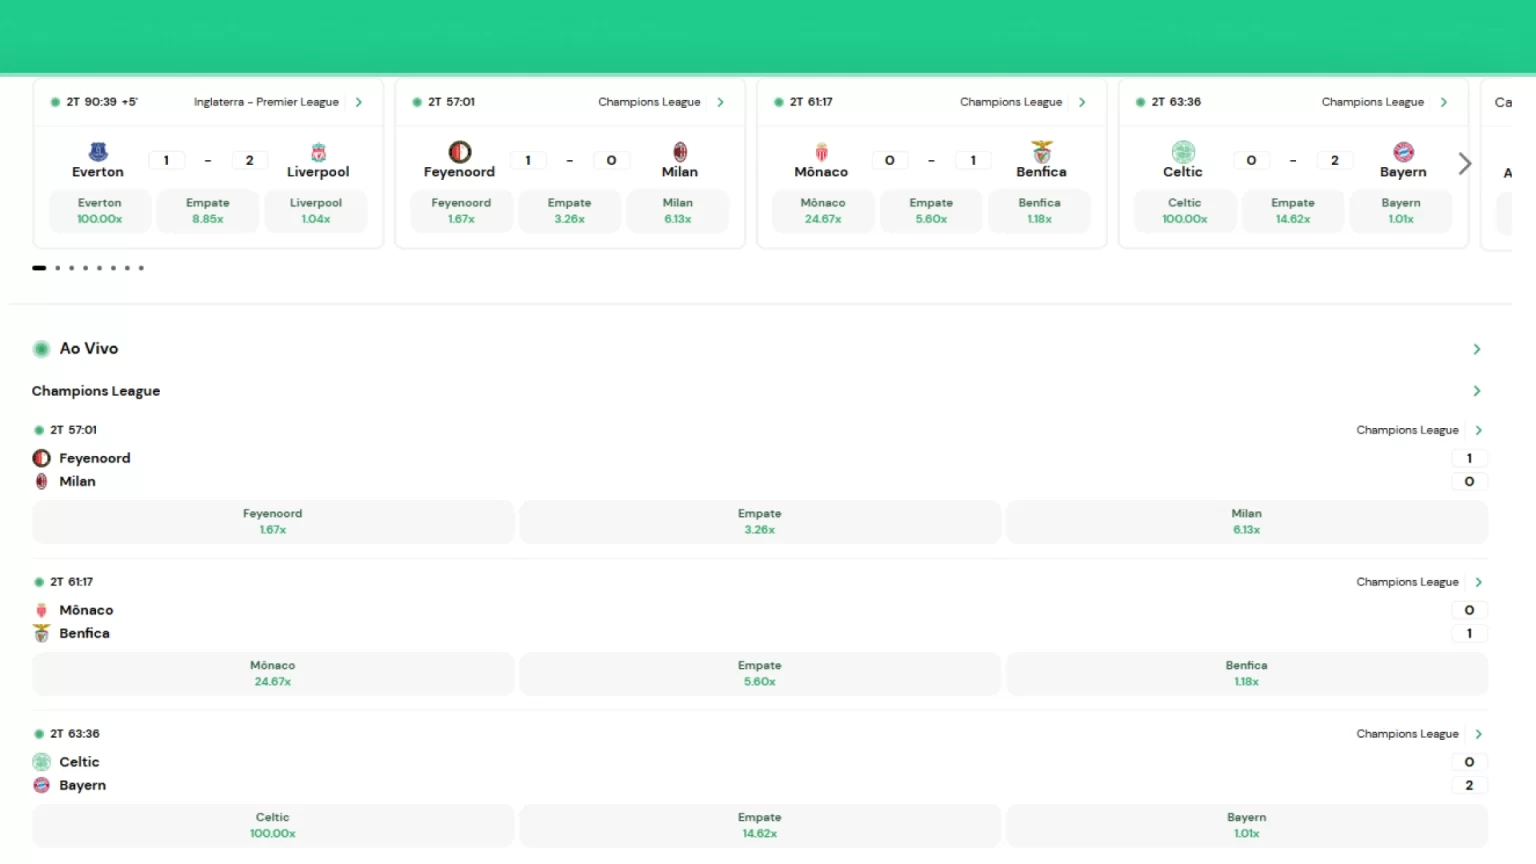Click Champions League label in Celtic list row
Viewport: 1536px width, 864px height.
click(x=1407, y=734)
